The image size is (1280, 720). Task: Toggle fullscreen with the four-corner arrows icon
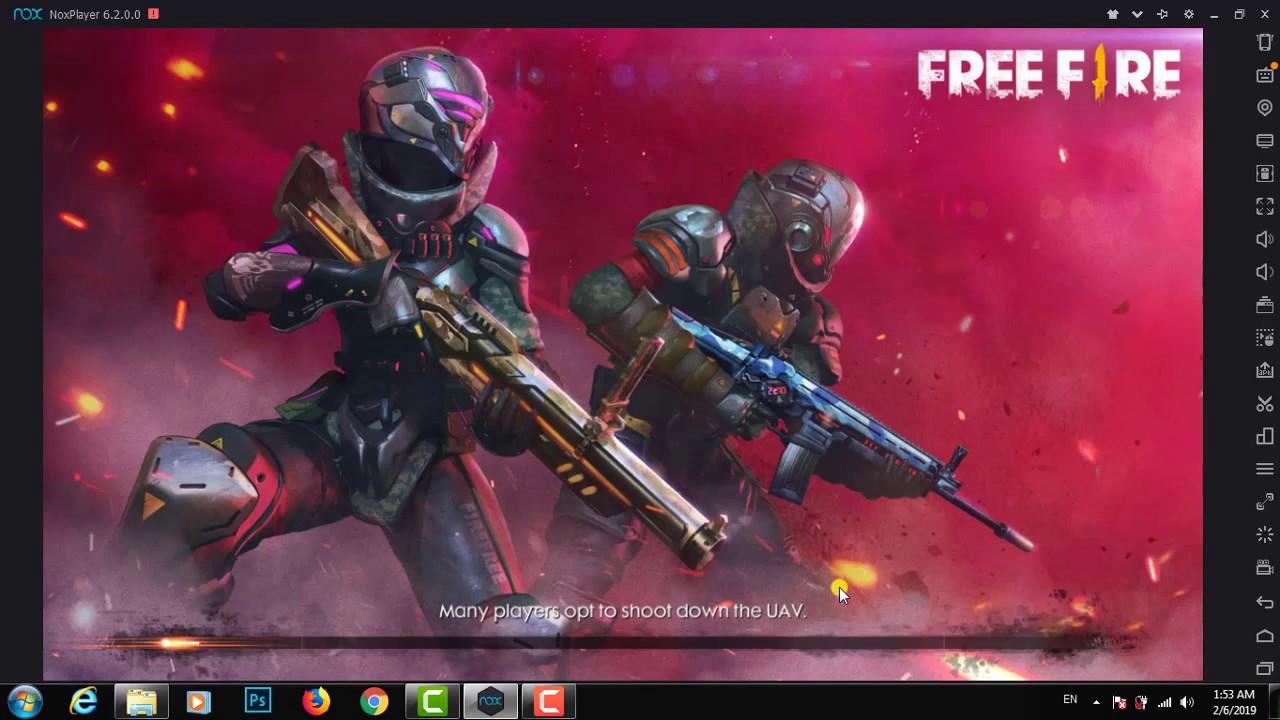pyautogui.click(x=1265, y=206)
